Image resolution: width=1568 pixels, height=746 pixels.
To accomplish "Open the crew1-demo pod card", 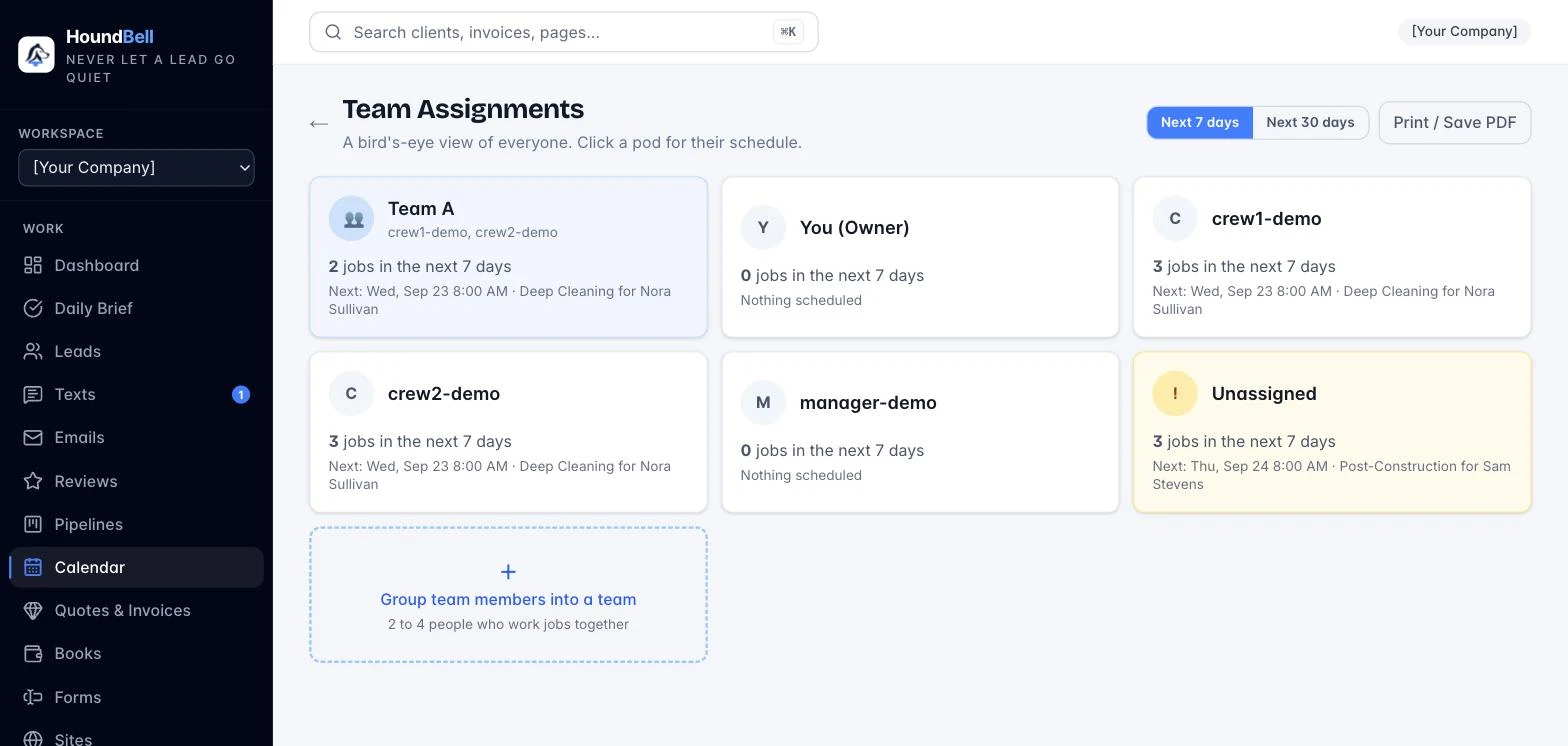I will [x=1332, y=257].
